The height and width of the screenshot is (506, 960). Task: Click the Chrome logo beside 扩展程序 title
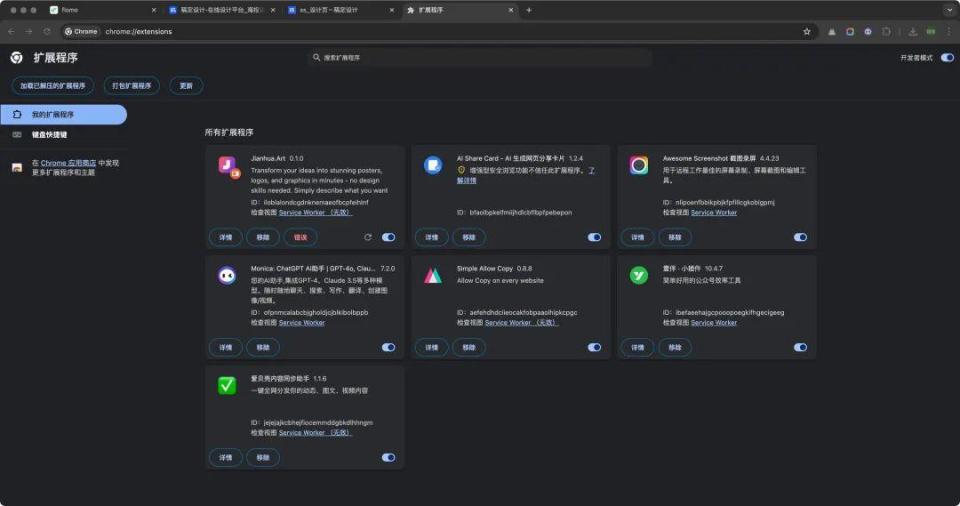pos(17,58)
